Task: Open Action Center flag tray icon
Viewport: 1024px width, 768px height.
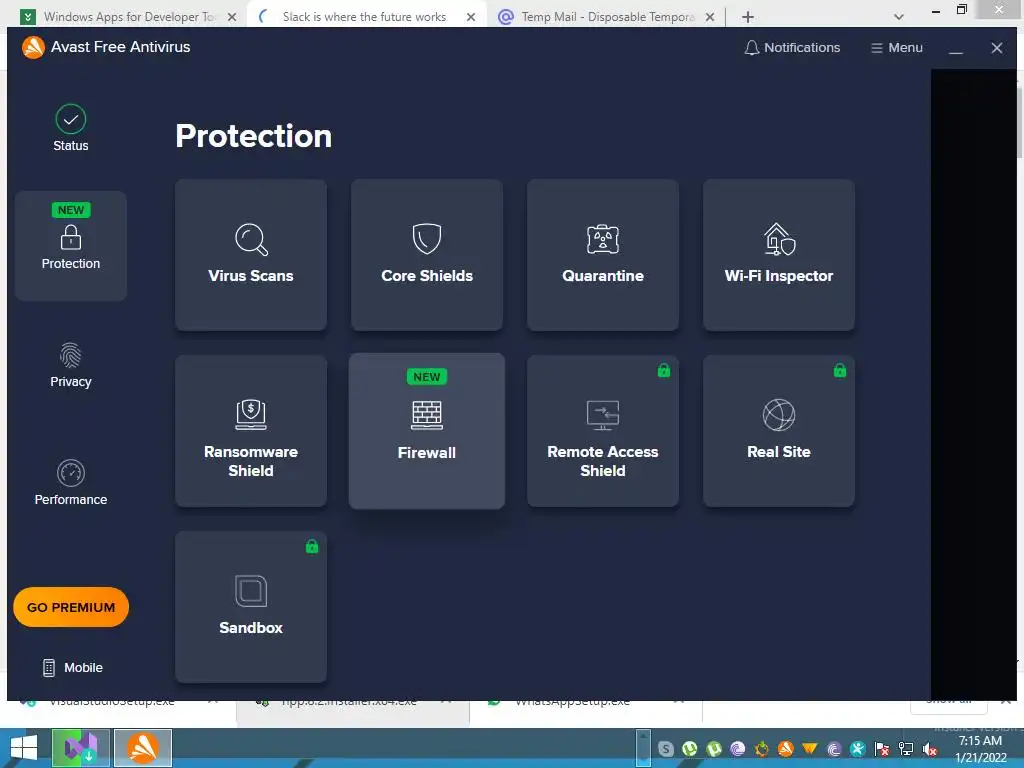Action: tap(882, 750)
